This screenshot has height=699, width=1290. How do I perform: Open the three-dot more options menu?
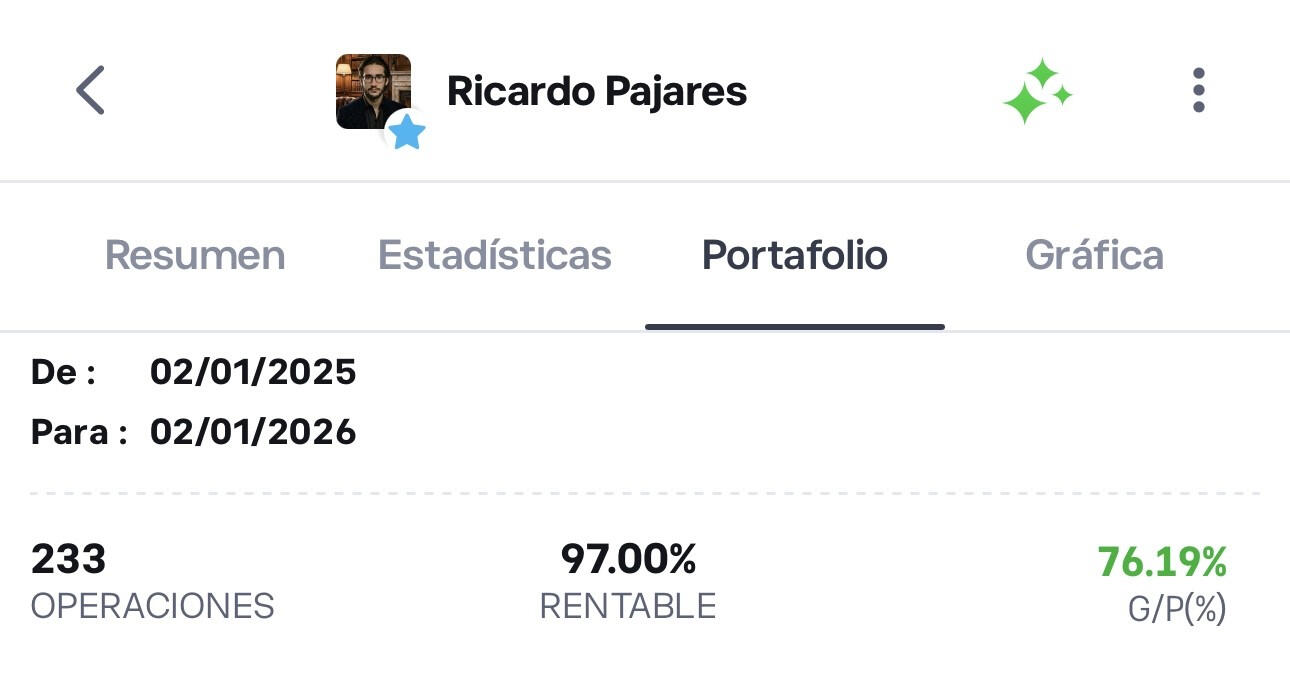[x=1198, y=91]
